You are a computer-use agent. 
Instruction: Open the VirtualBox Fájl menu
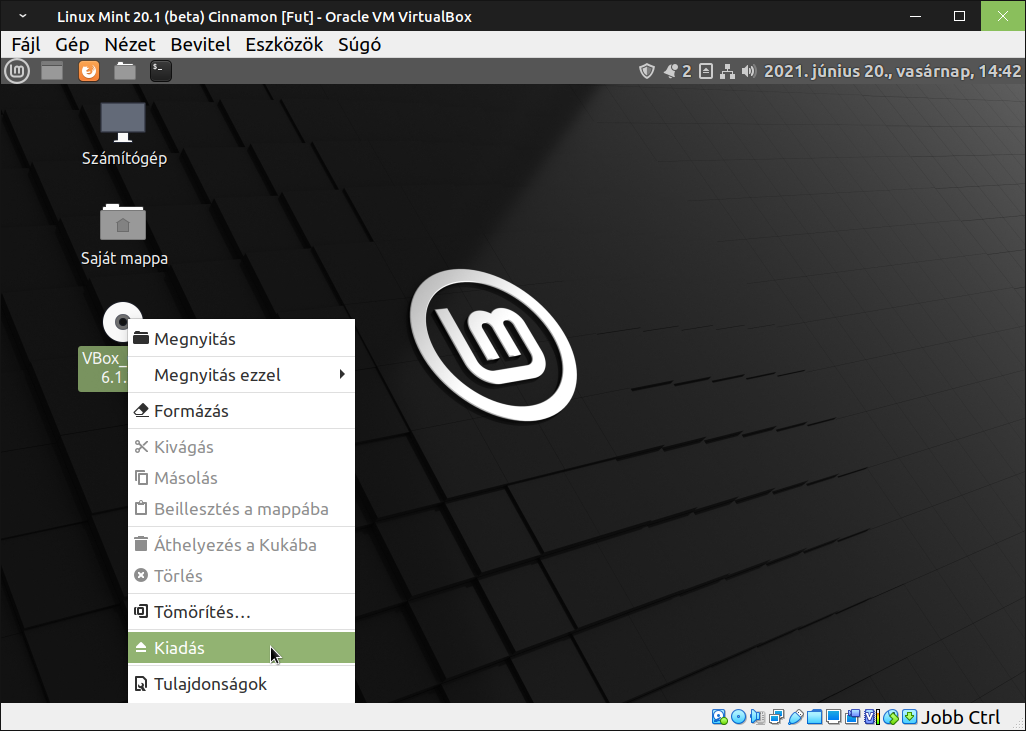point(26,45)
